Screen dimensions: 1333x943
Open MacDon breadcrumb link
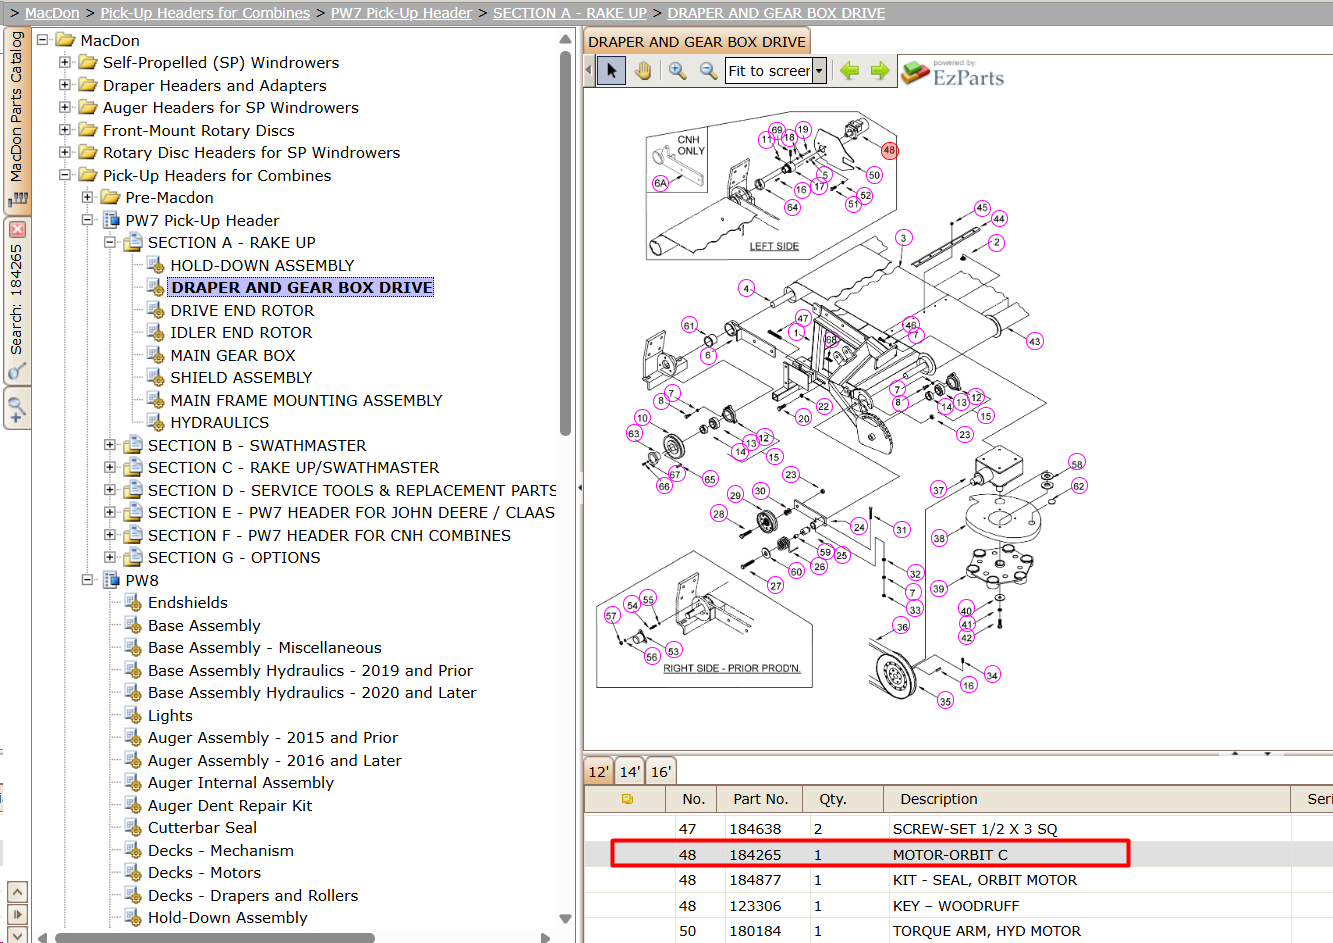point(52,13)
